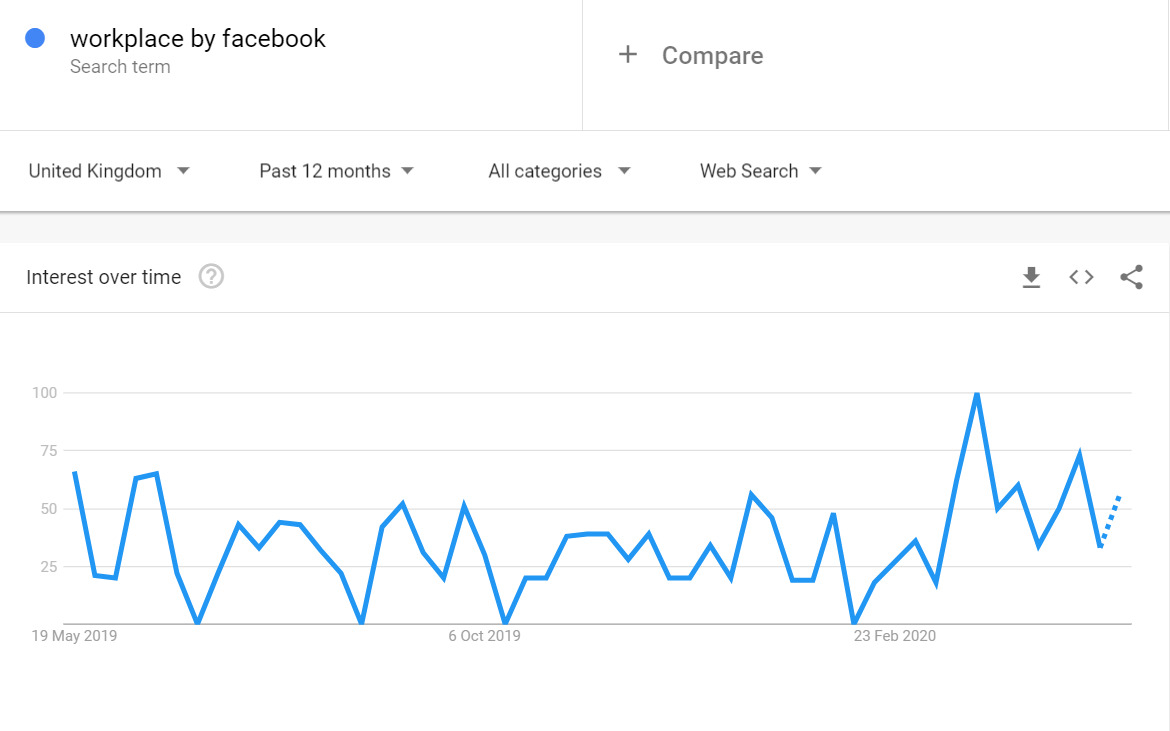Click the 100 value on y-axis

pyautogui.click(x=44, y=392)
